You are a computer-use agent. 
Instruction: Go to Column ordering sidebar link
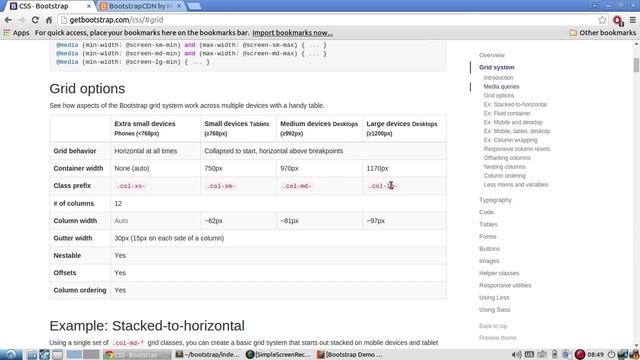point(504,176)
